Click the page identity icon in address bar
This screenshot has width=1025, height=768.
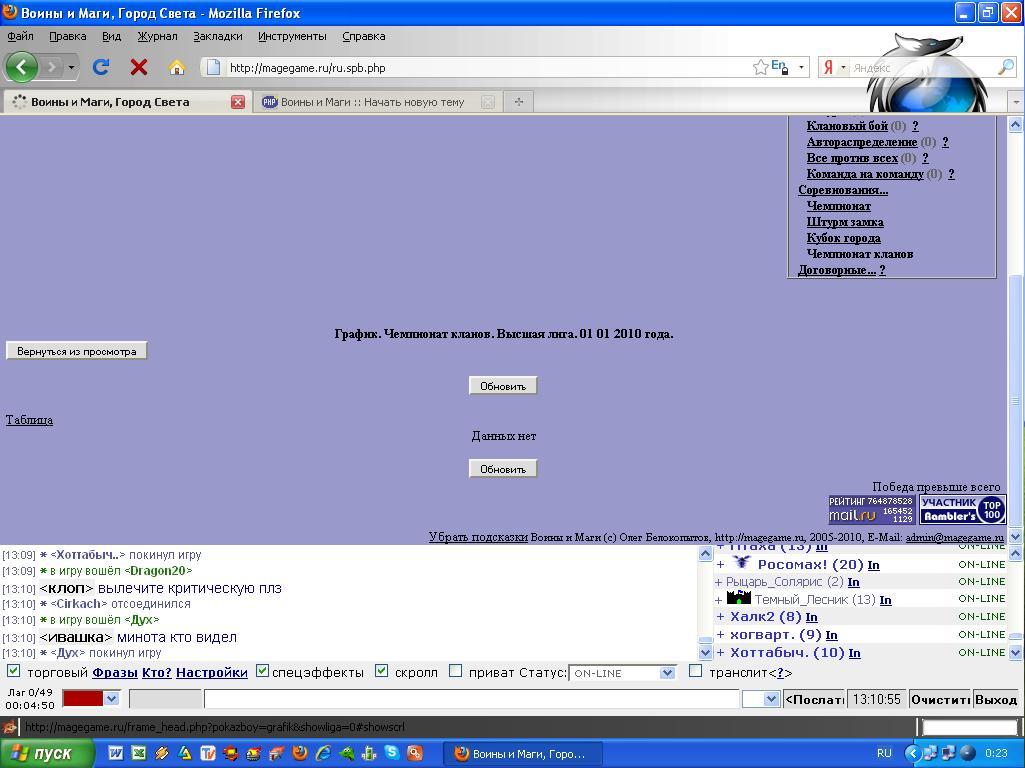(213, 67)
